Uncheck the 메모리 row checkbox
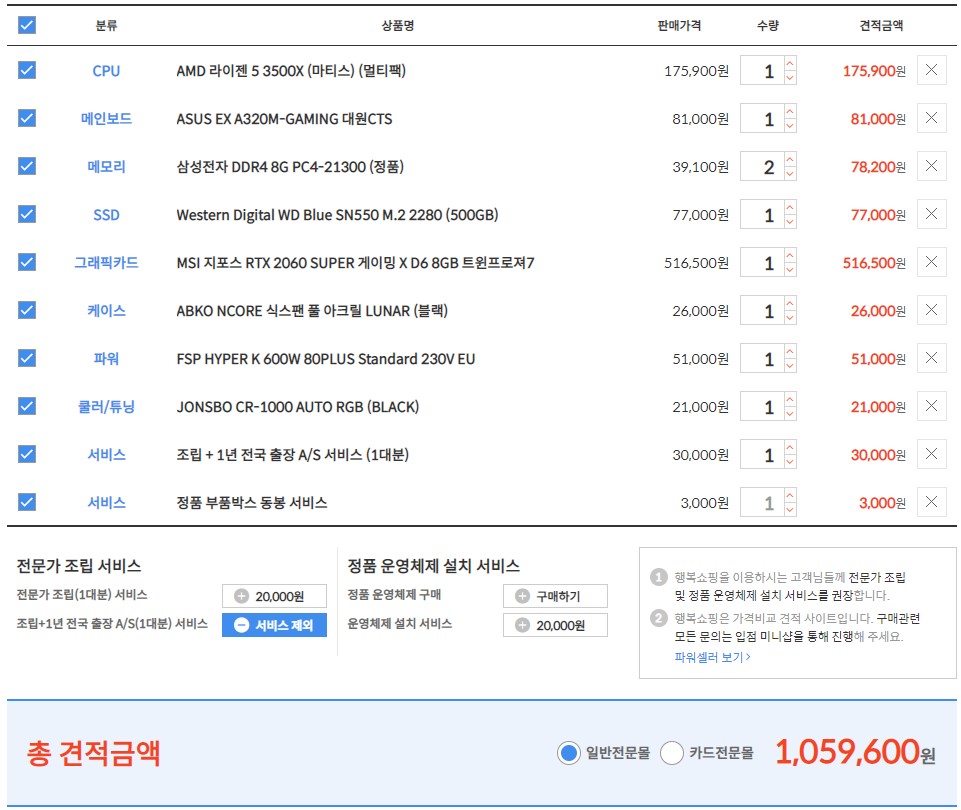Image resolution: width=961 pixels, height=810 pixels. click(x=27, y=166)
